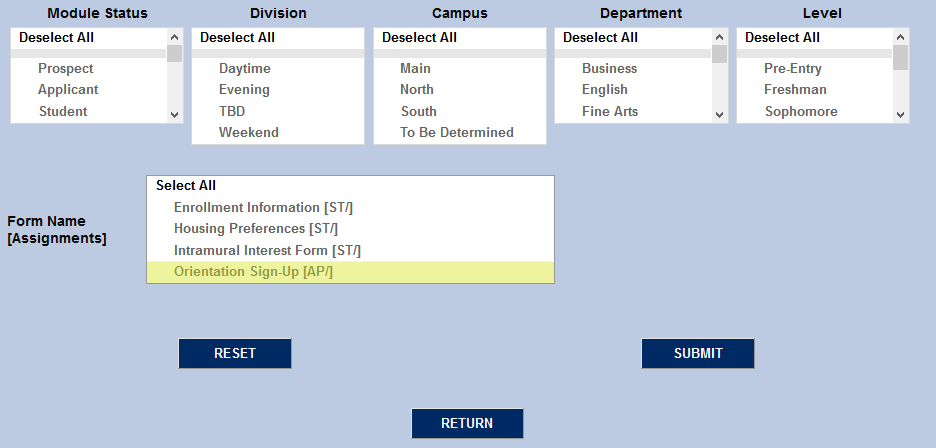This screenshot has height=448, width=936.
Task: Pick Fine Arts in Department list
Action: click(x=610, y=112)
